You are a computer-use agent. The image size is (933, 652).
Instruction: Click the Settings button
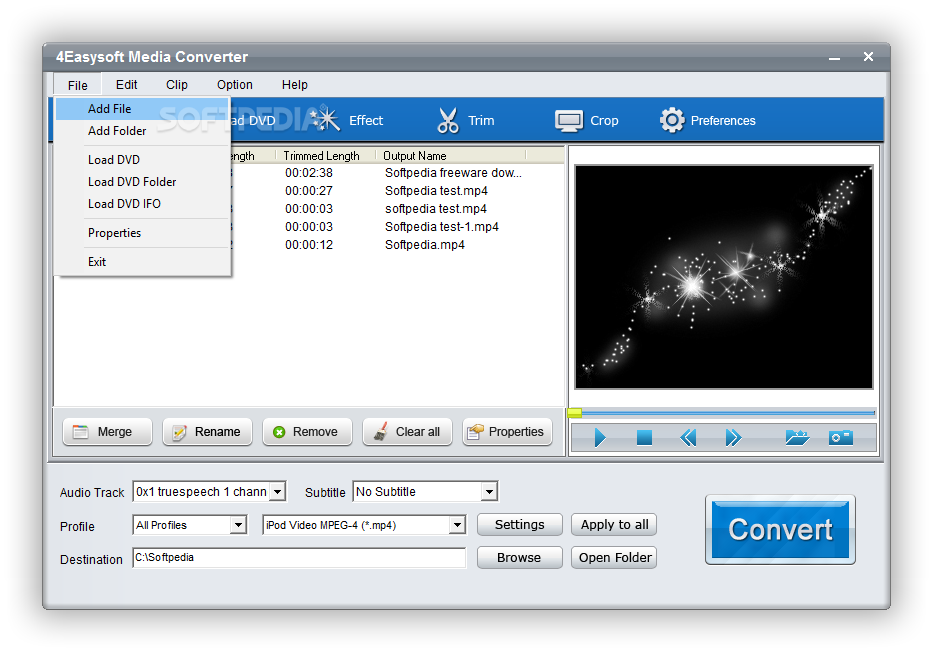519,525
